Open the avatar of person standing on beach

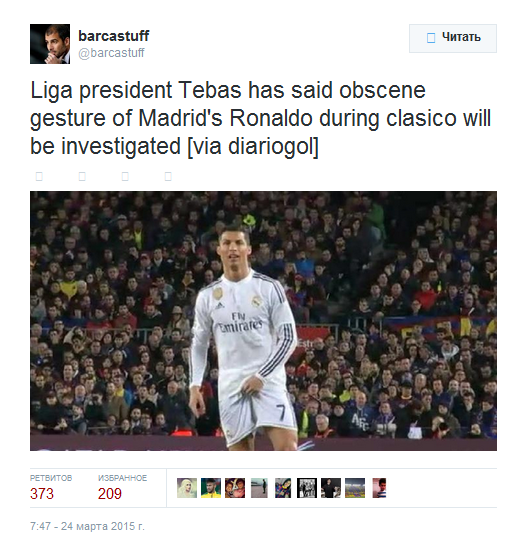pyautogui.click(x=259, y=488)
